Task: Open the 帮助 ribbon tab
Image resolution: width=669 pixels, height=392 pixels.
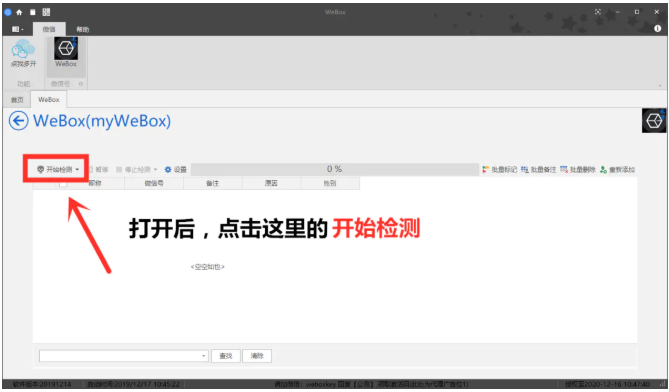Action: point(82,29)
